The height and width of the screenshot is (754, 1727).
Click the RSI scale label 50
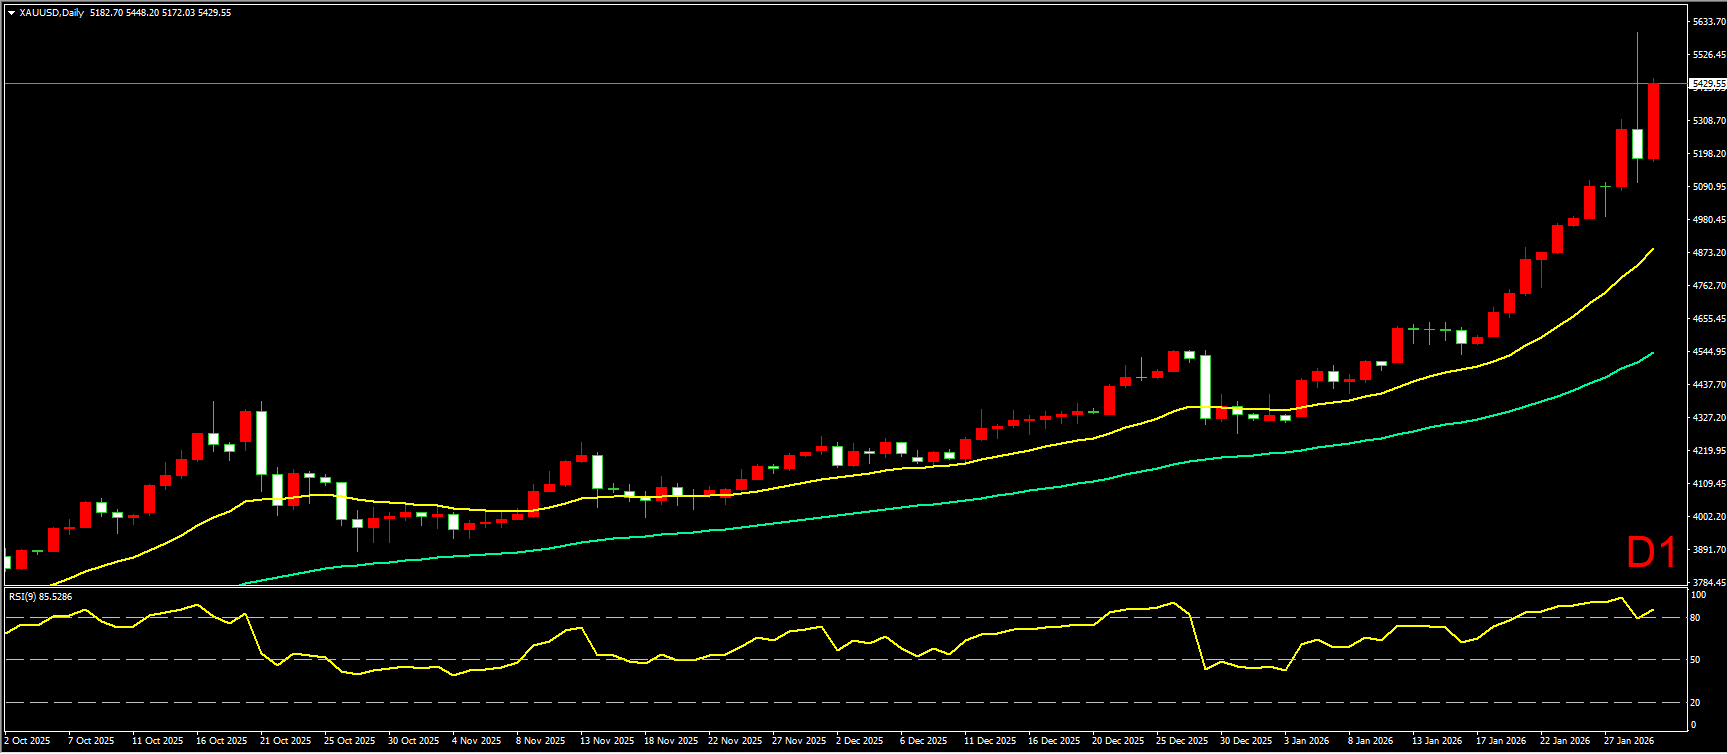(1695, 660)
